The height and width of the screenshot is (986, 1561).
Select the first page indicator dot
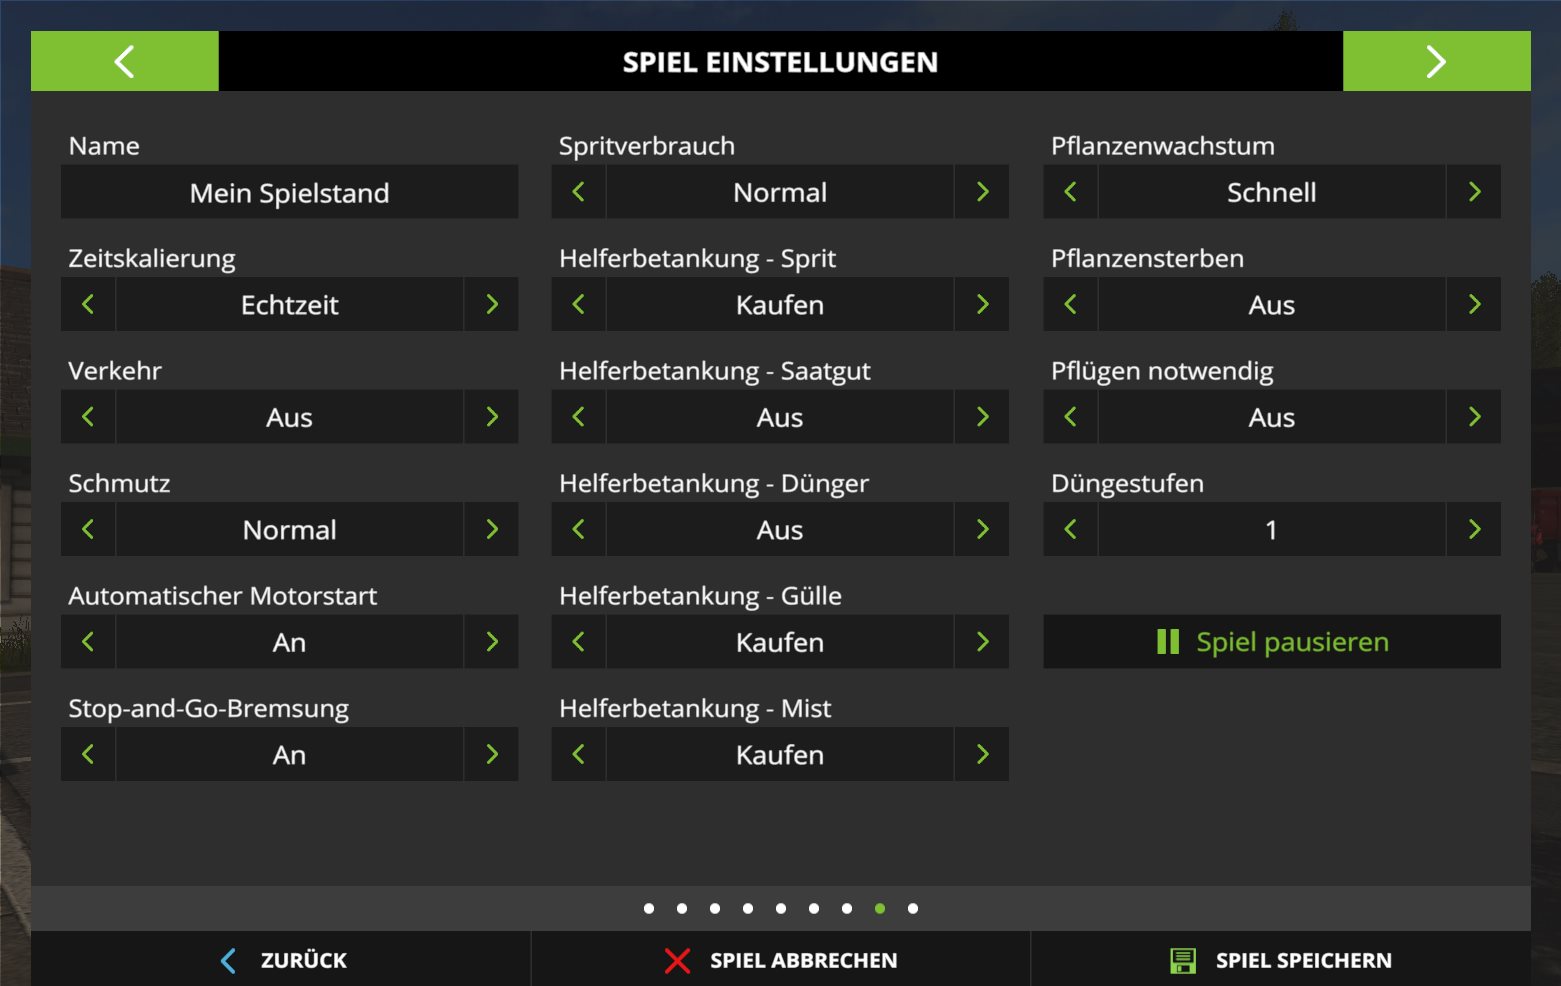[649, 909]
